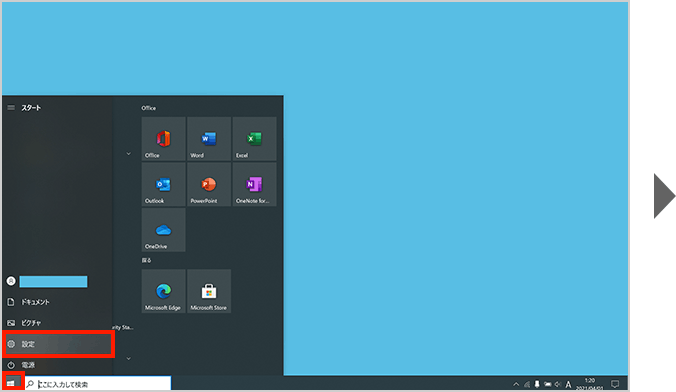Open the Office app tile

coord(163,139)
